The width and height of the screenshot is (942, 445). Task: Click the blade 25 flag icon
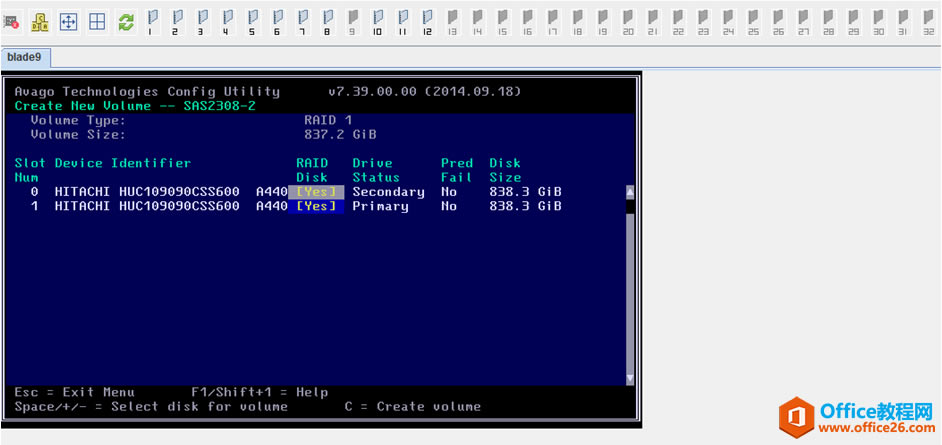pyautogui.click(x=754, y=22)
